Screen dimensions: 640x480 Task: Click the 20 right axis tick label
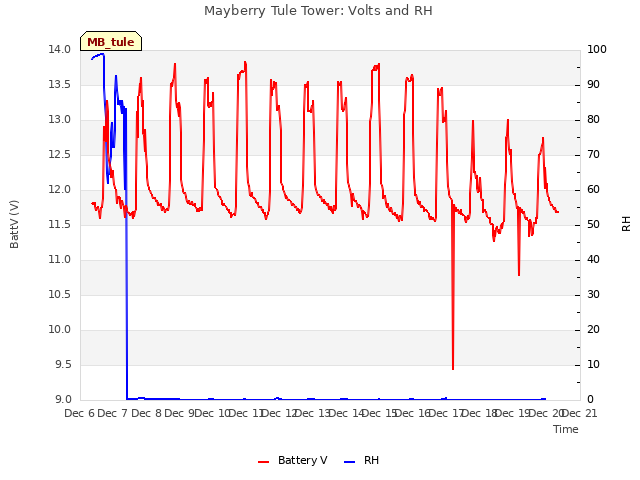click(x=593, y=330)
